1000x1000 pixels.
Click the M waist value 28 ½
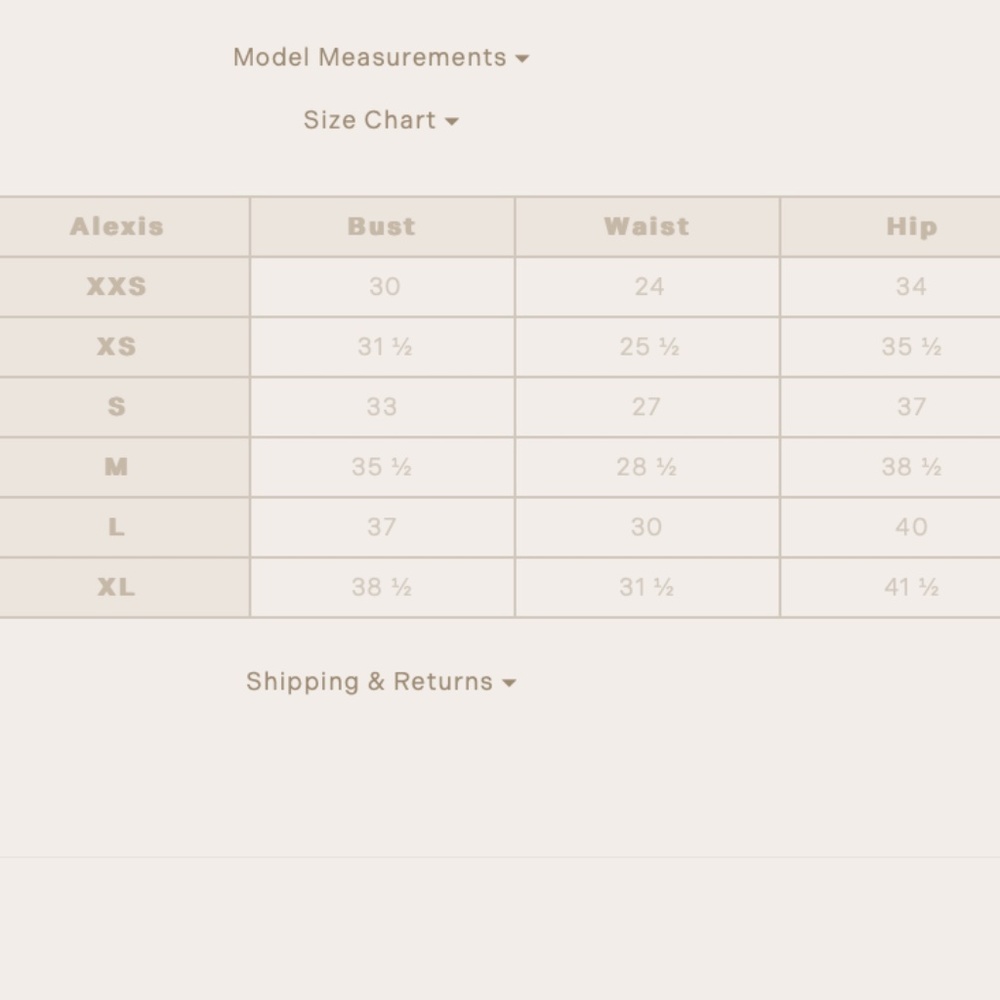pyautogui.click(x=647, y=467)
